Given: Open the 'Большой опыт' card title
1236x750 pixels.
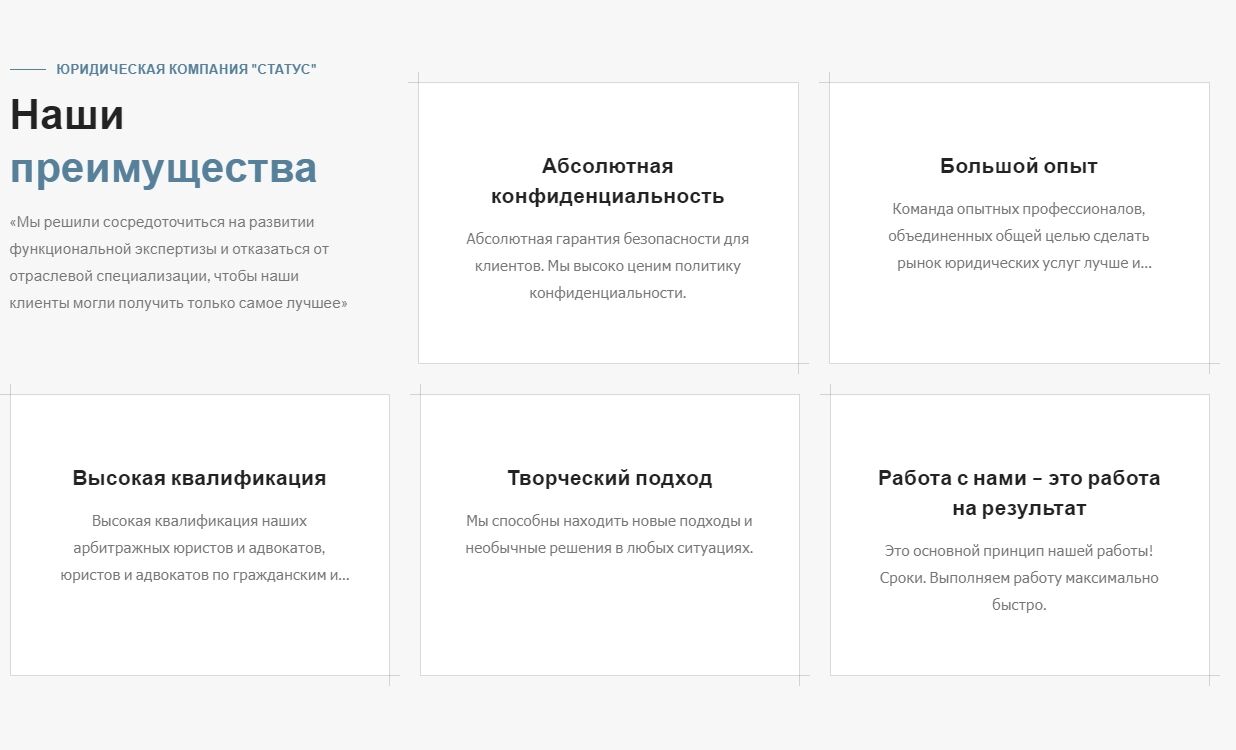Looking at the screenshot, I should pos(1019,166).
